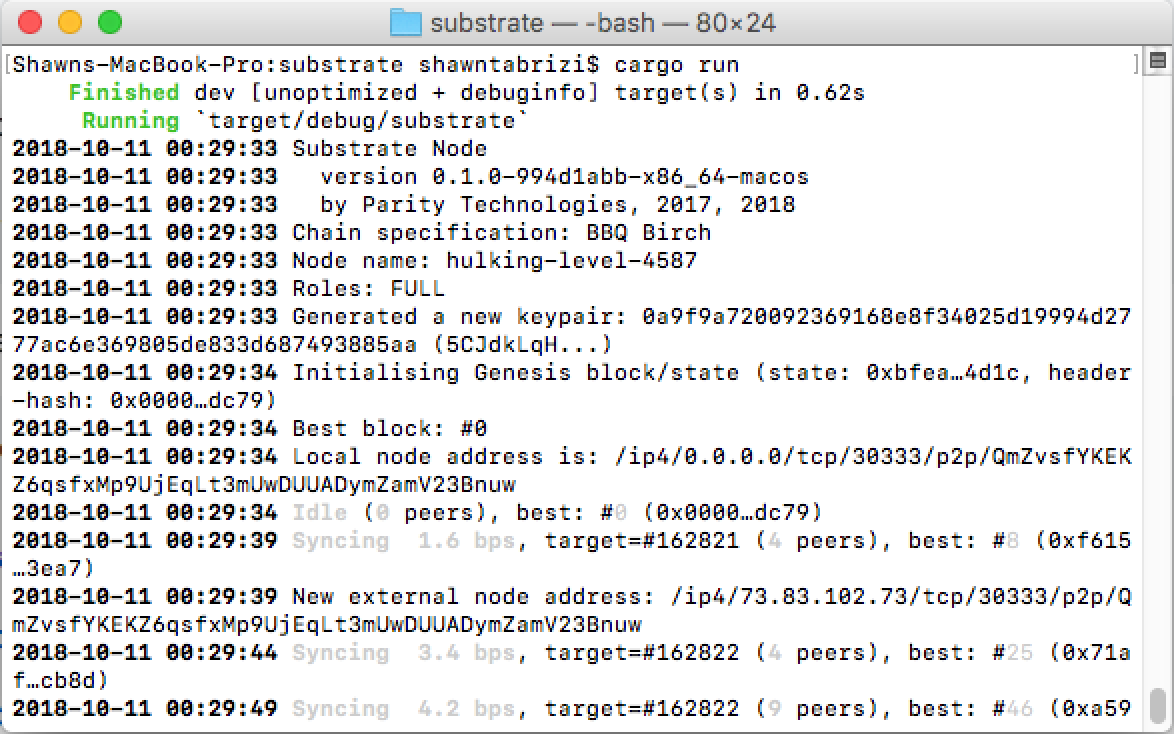Select the green Finished build status text

122,92
